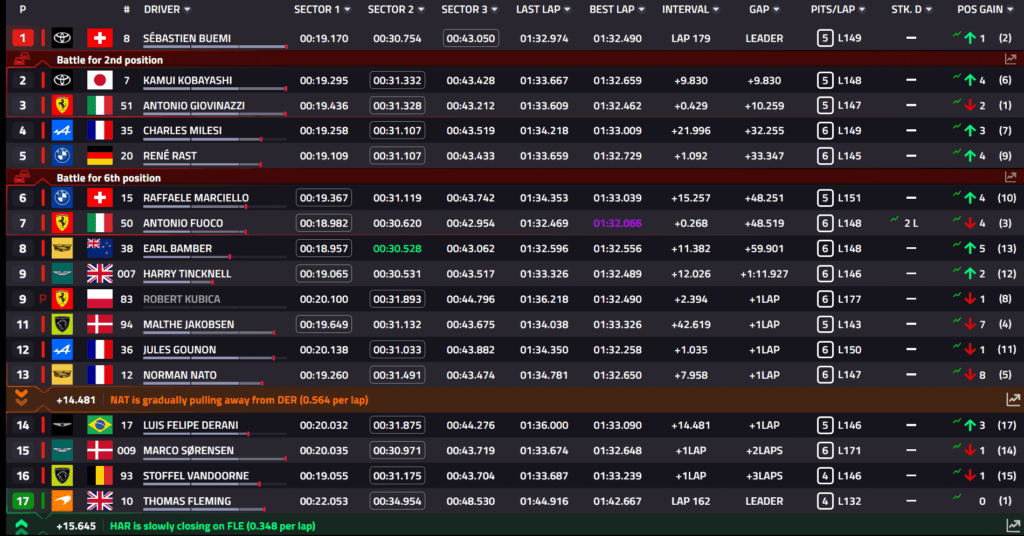Click the Brazil flag beside Luis Felipe Derani
Image resolution: width=1024 pixels, height=536 pixels.
[100, 426]
